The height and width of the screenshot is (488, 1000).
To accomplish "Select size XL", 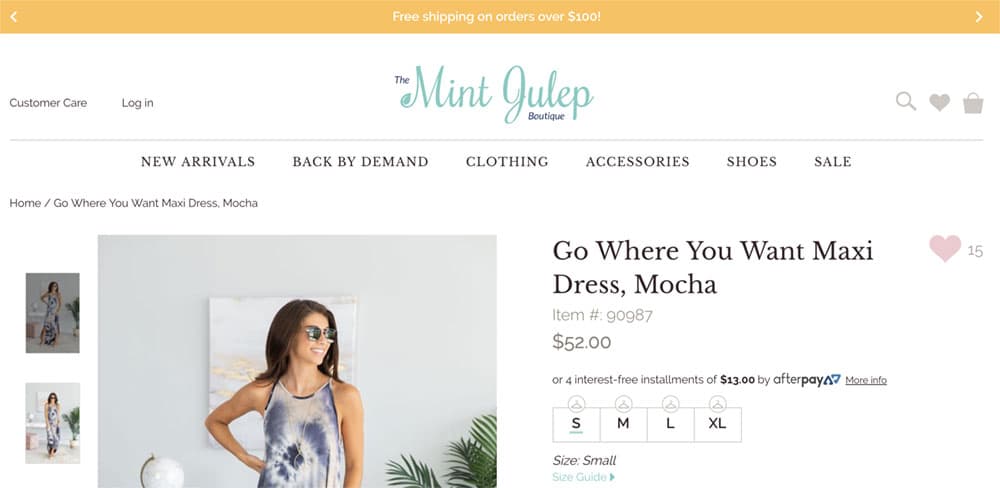I will pos(717,424).
